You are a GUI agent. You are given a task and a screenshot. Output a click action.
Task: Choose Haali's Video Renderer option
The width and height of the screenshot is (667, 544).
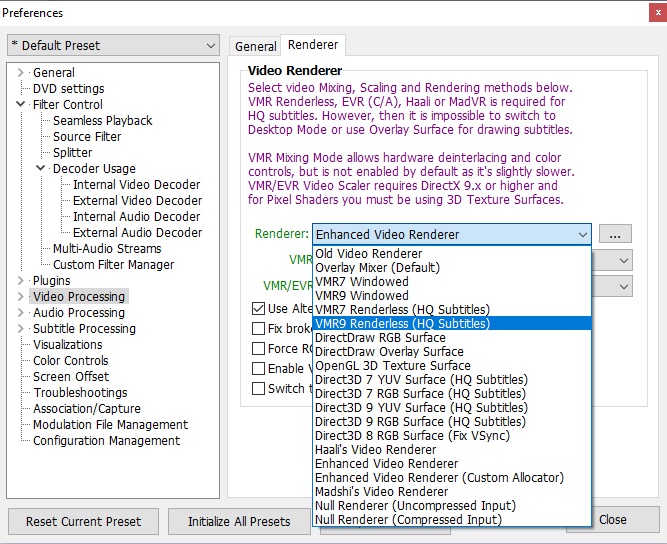452,450
